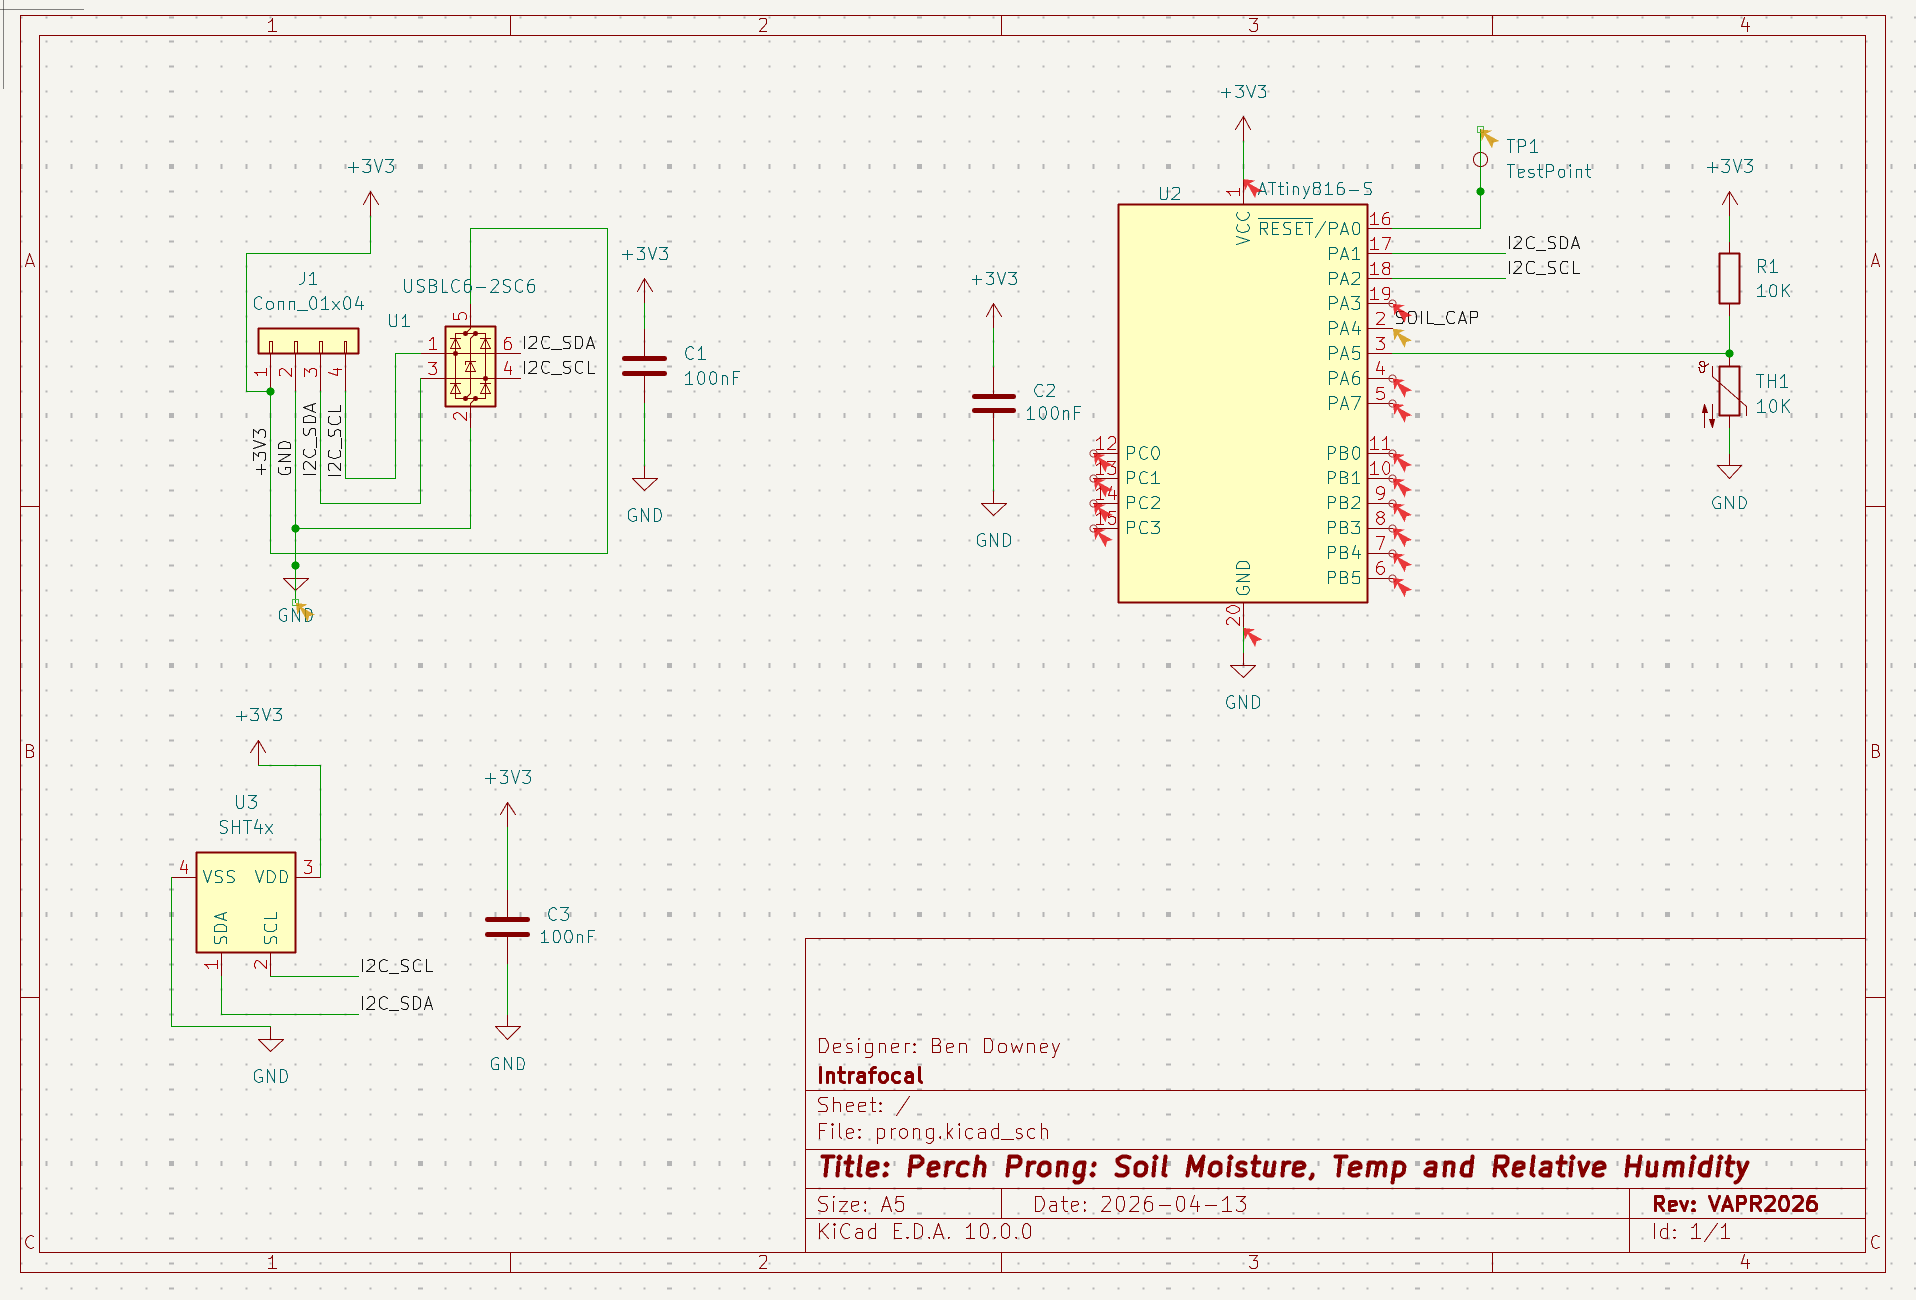Select GND symbol below C1
The height and width of the screenshot is (1300, 1916).
pos(645,484)
